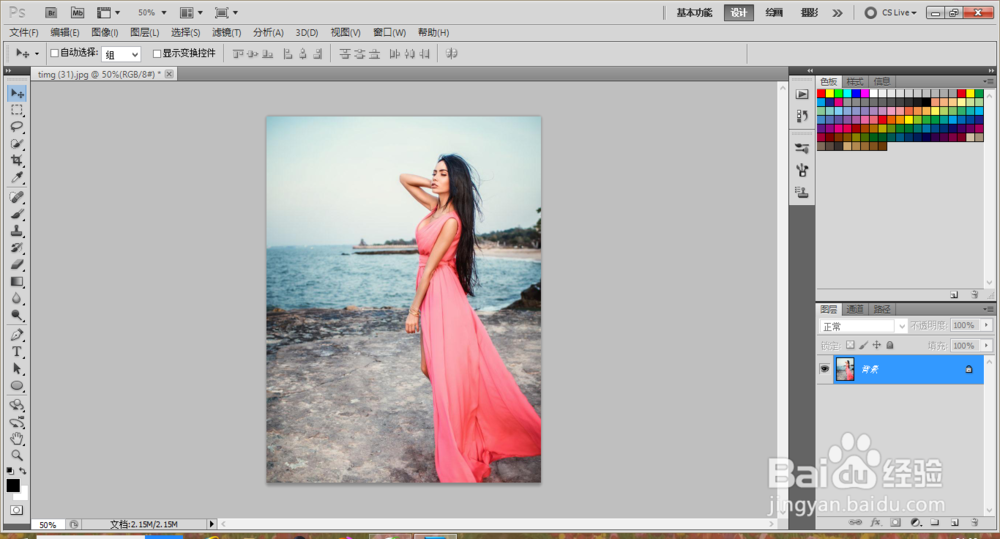This screenshot has height=539, width=1000.
Task: Select the Eraser tool
Action: (17, 264)
